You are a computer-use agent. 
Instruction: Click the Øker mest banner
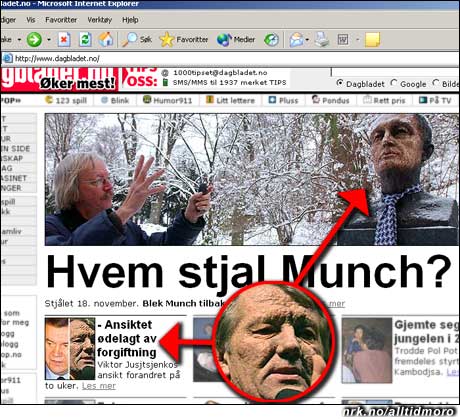[77, 83]
